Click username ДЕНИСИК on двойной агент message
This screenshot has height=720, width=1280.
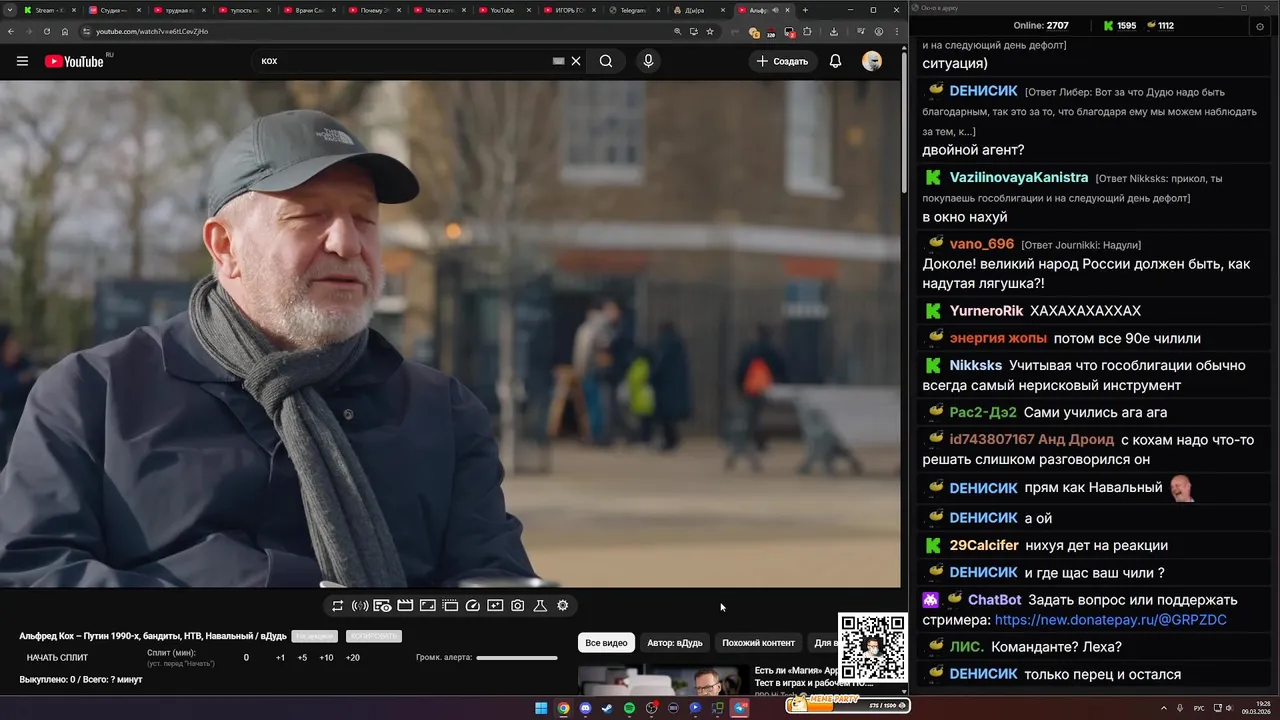point(983,91)
